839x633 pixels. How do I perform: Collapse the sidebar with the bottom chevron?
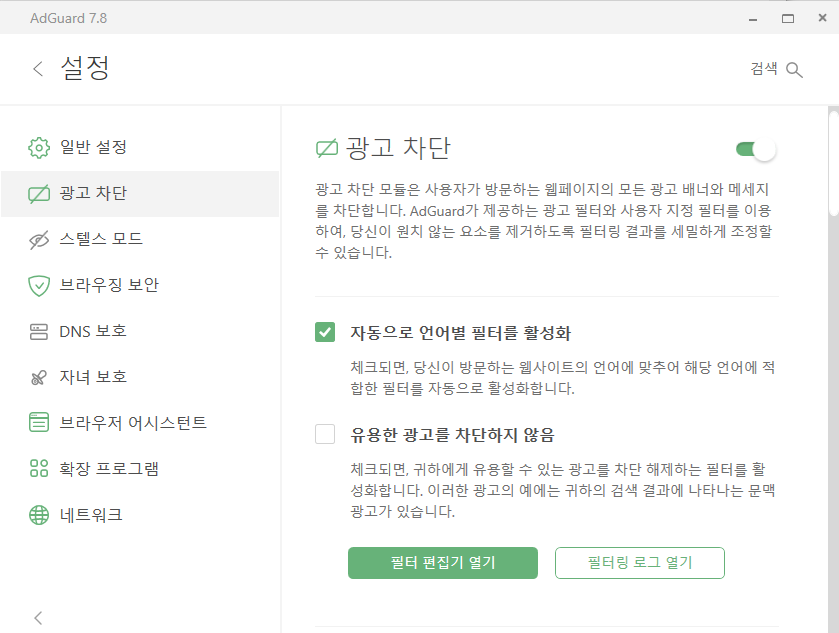tap(37, 618)
